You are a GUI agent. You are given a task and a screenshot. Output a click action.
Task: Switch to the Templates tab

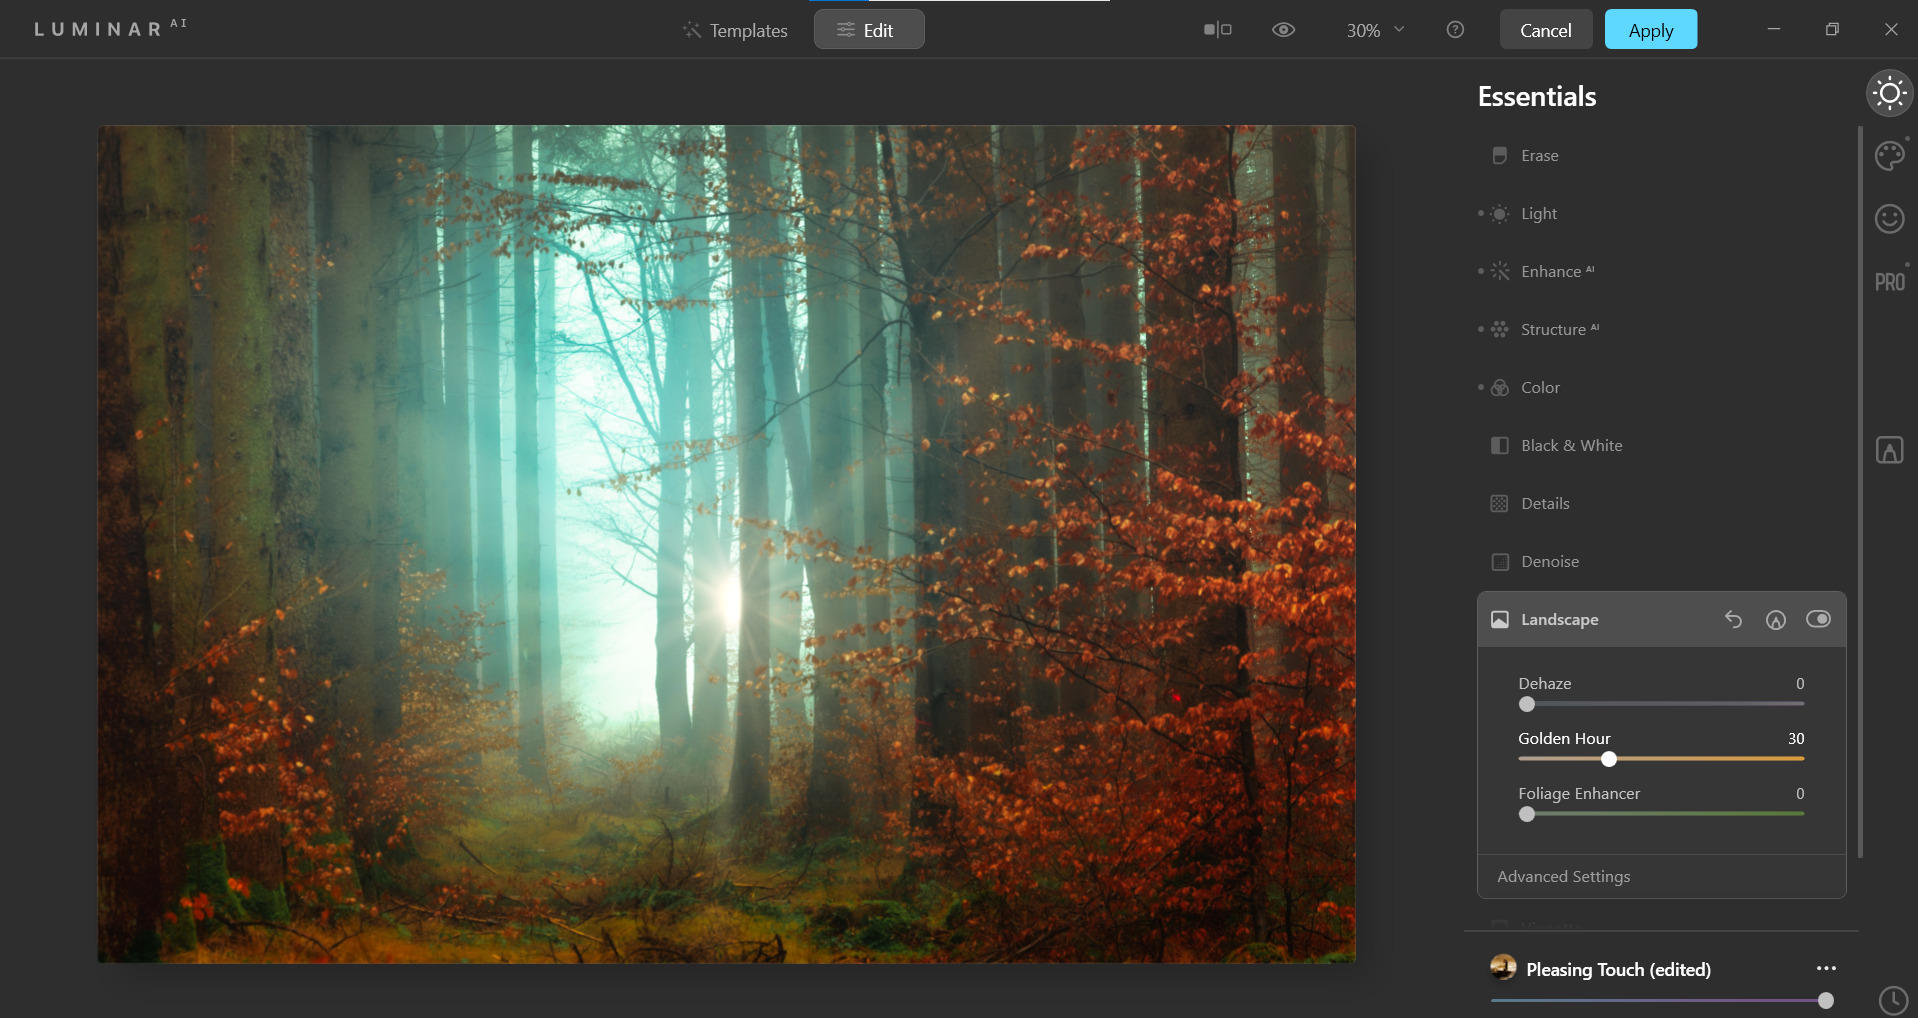point(735,30)
